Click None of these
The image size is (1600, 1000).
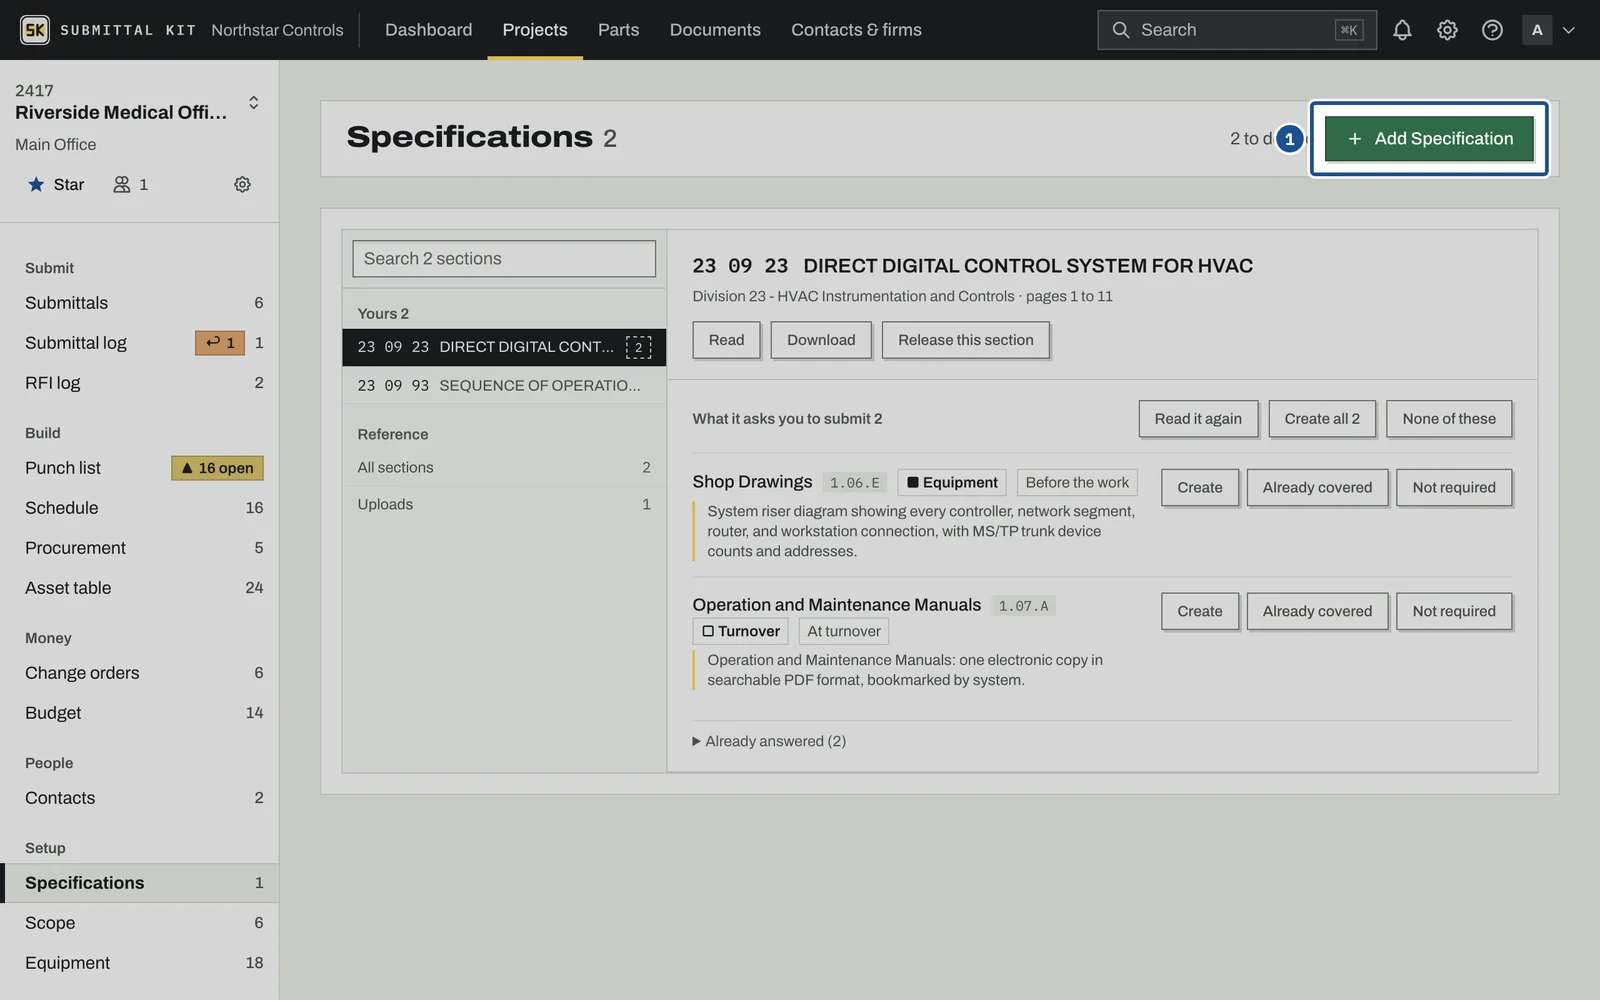click(1449, 419)
